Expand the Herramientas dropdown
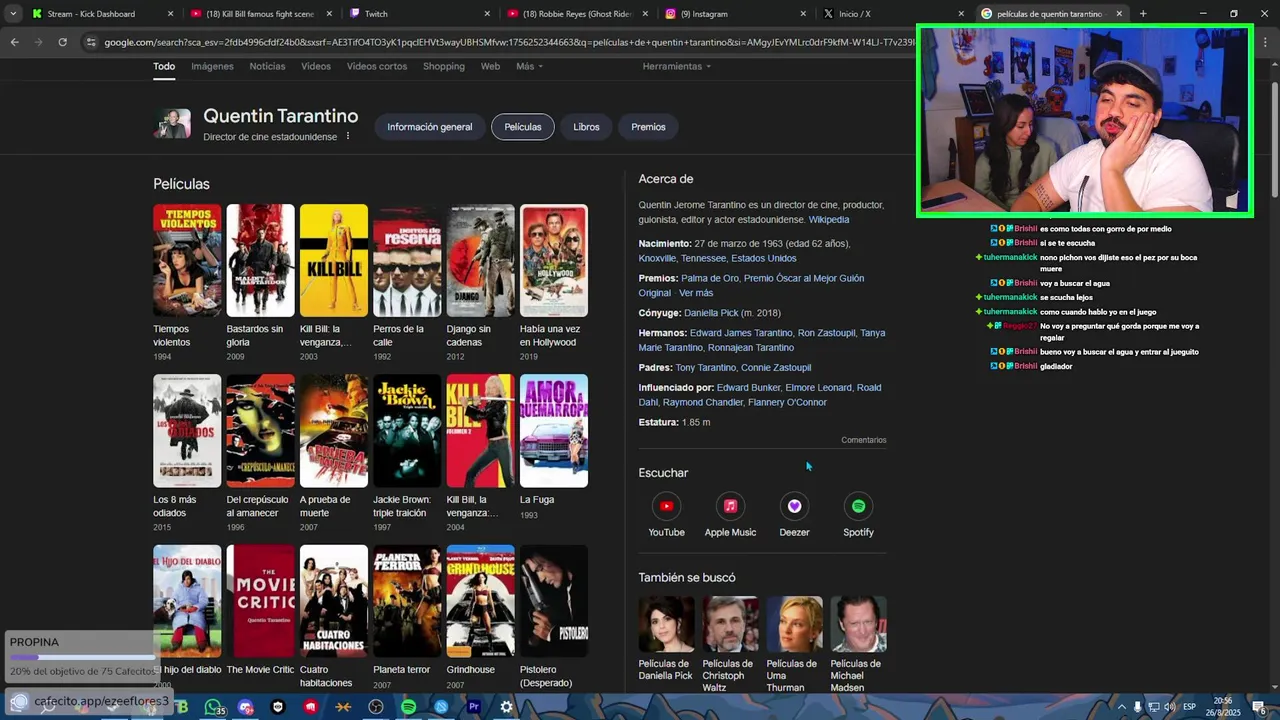1280x720 pixels. click(676, 66)
